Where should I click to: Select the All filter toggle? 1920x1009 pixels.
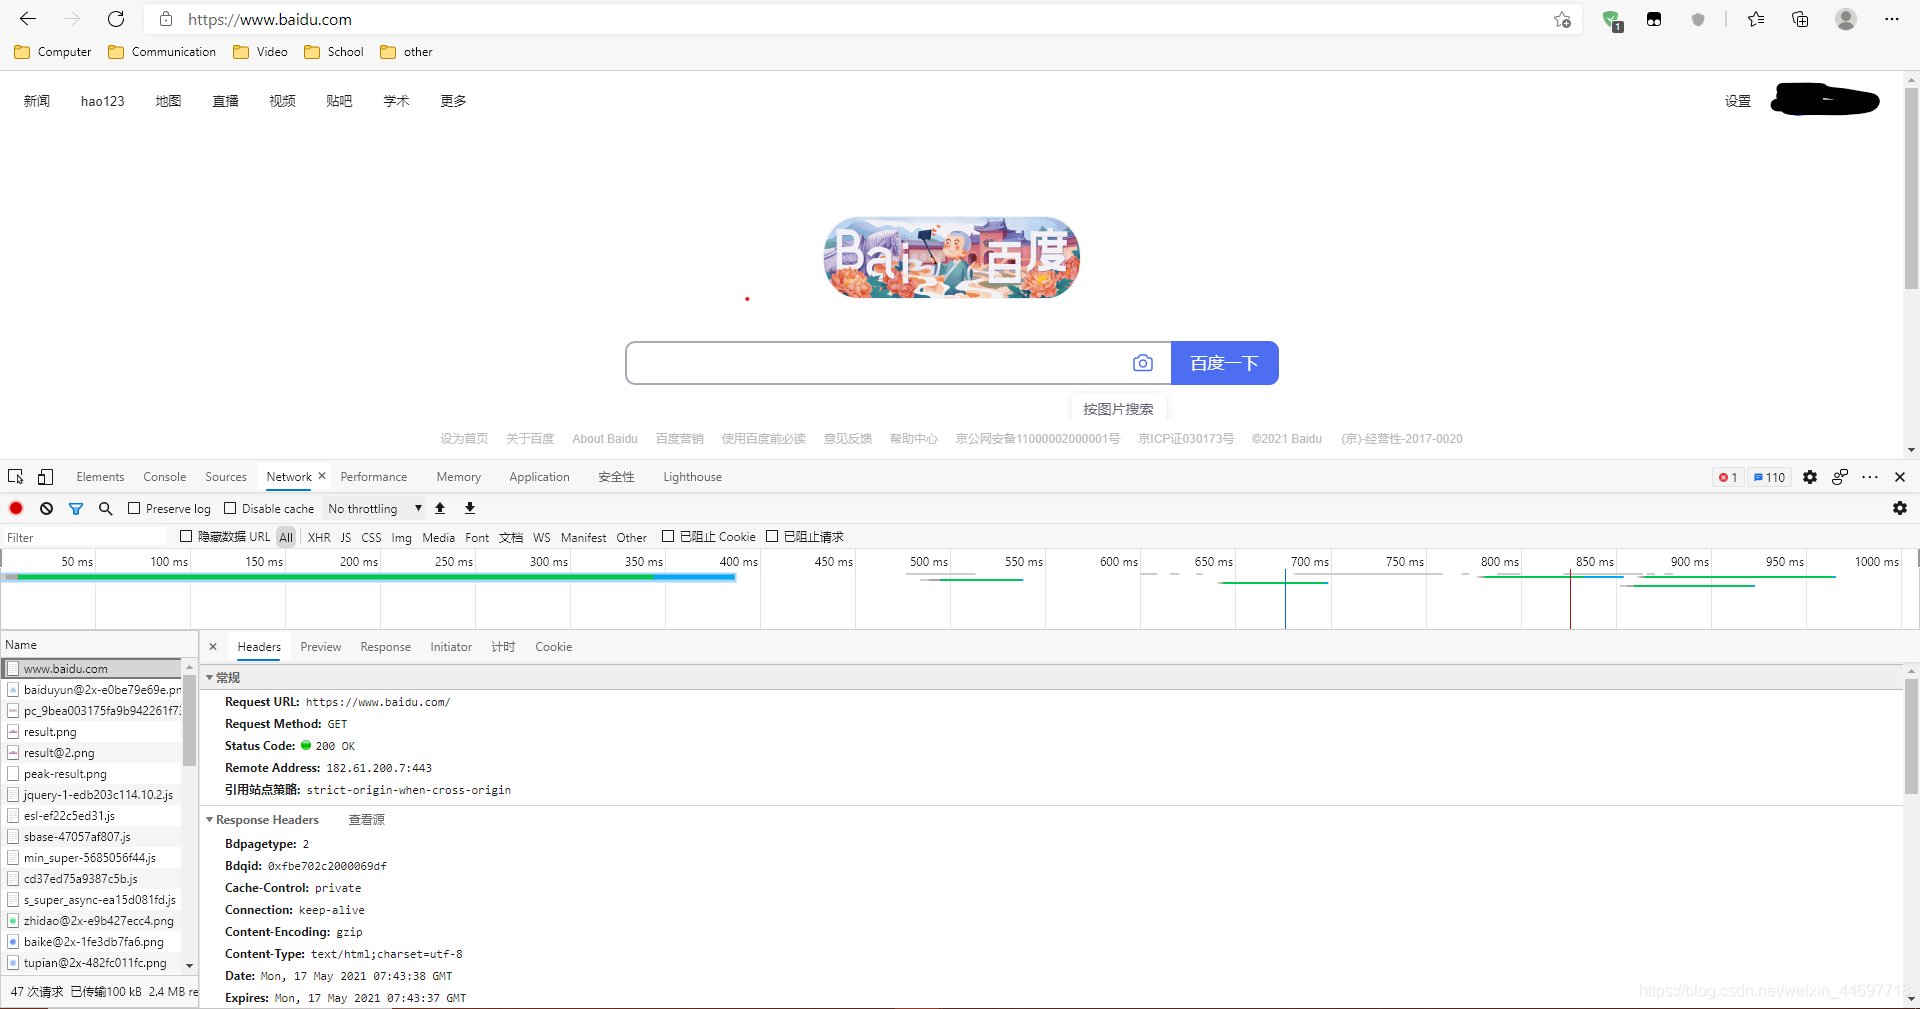(286, 537)
